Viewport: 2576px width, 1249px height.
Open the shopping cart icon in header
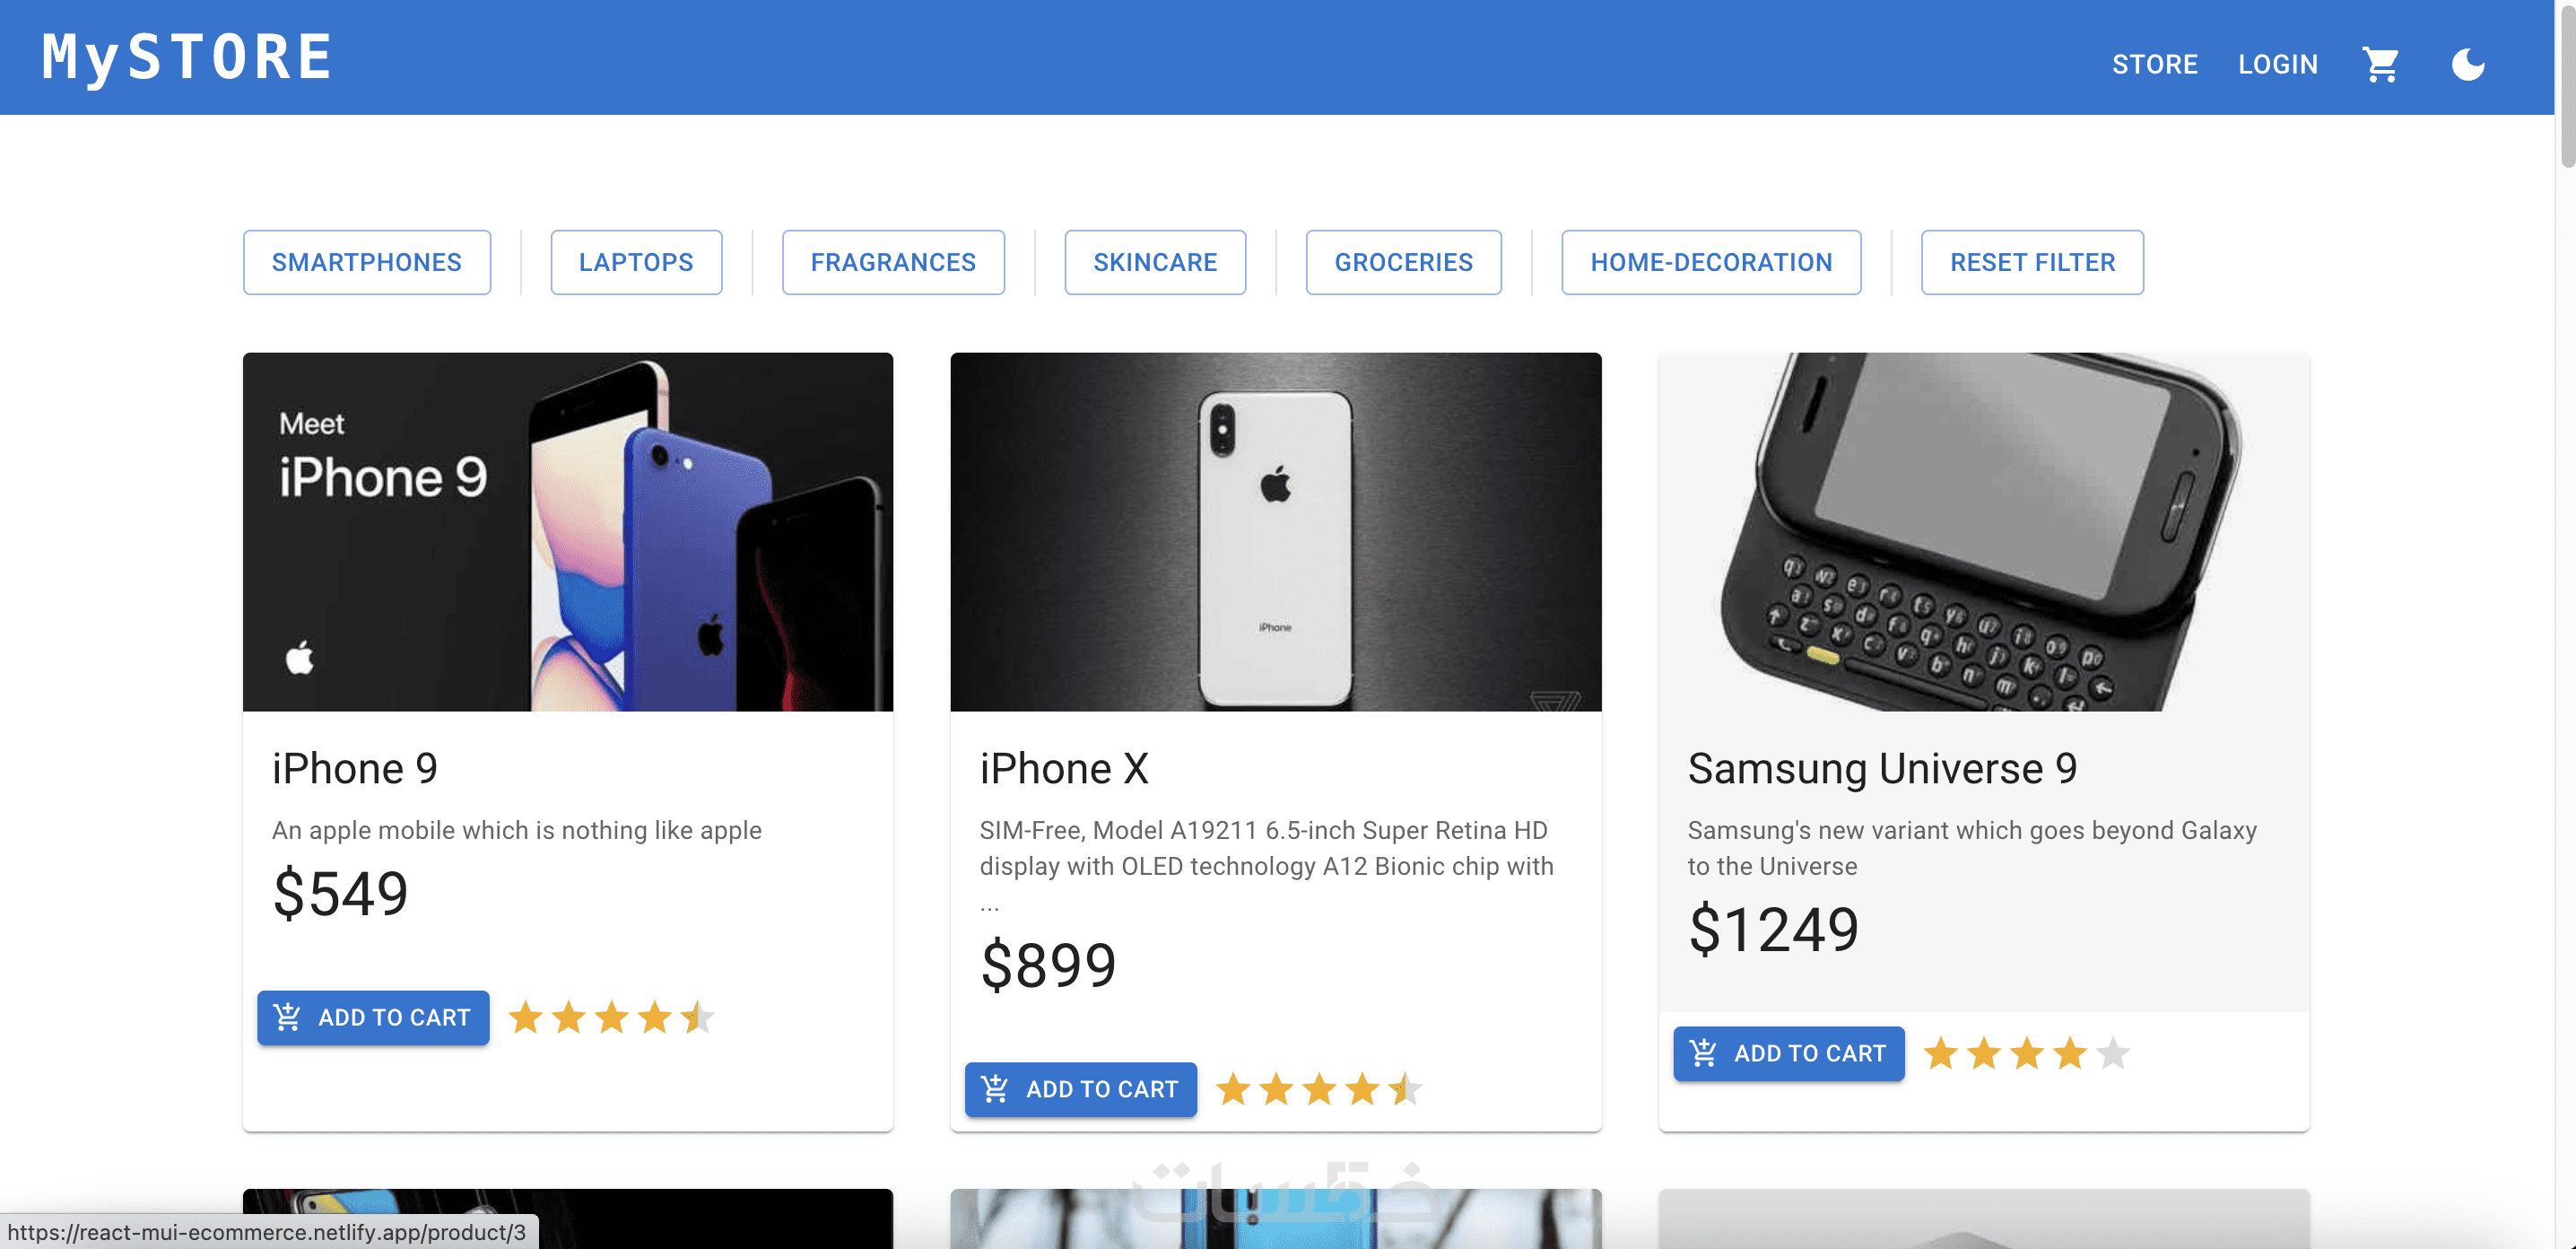(x=2380, y=65)
